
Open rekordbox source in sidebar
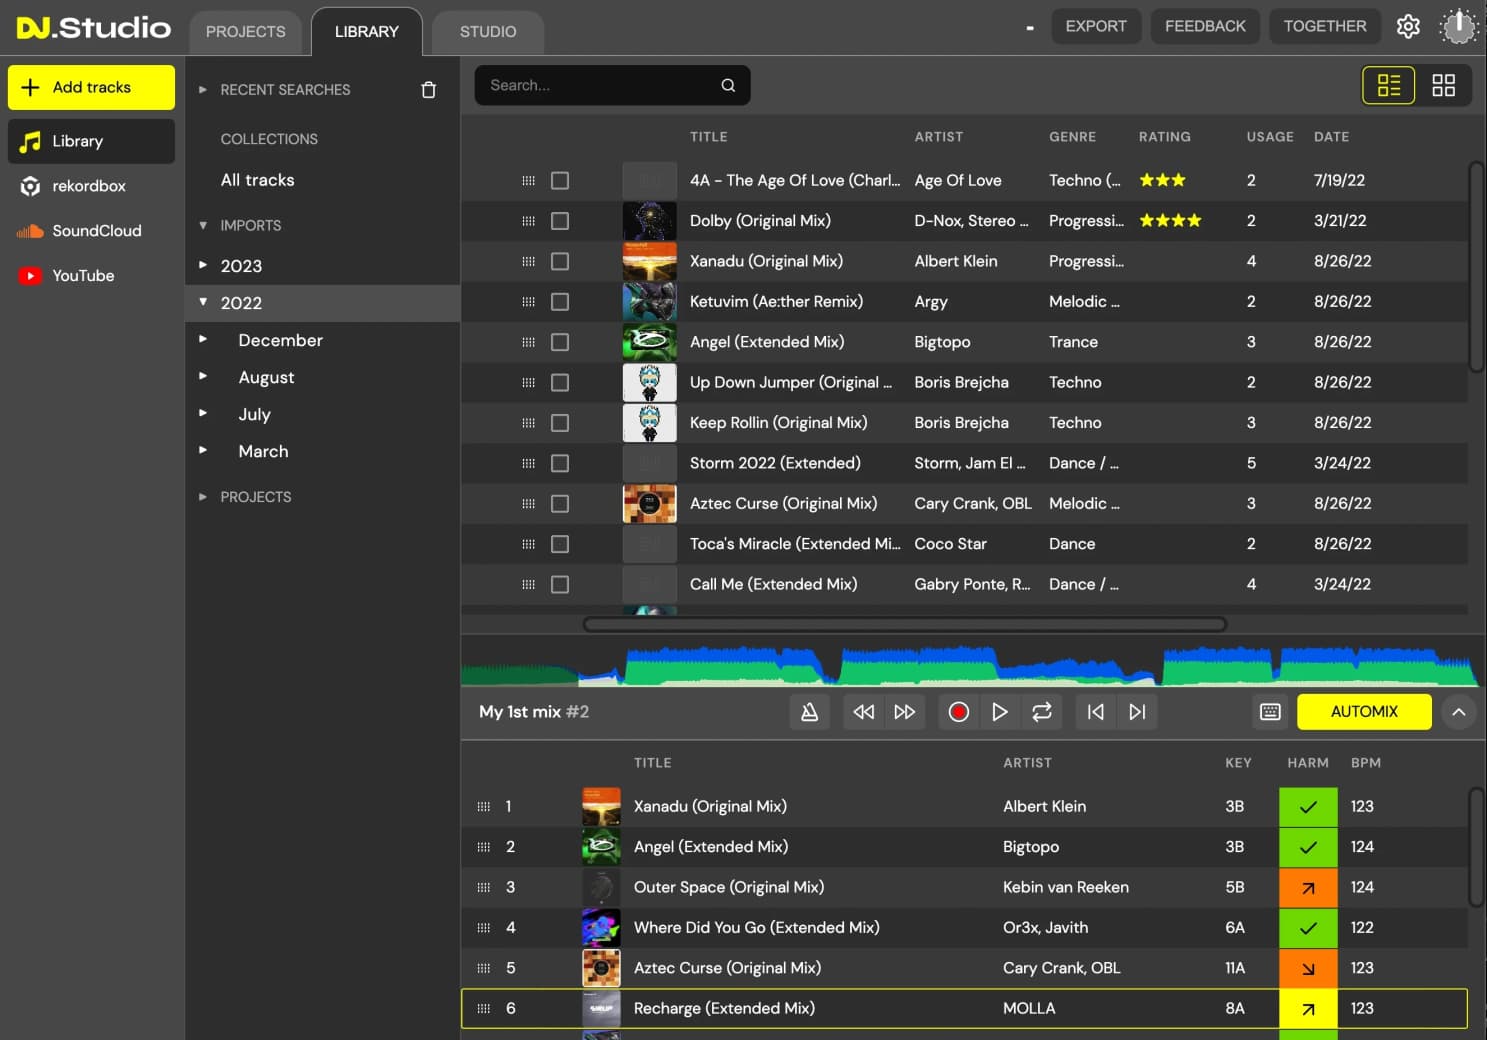click(x=91, y=186)
